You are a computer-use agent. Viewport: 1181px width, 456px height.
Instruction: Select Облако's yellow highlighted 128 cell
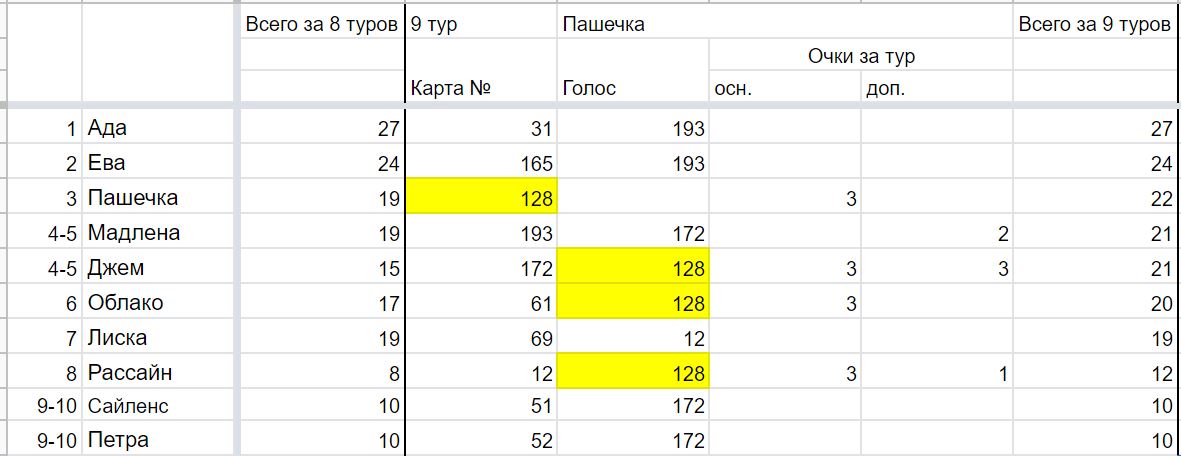[633, 302]
